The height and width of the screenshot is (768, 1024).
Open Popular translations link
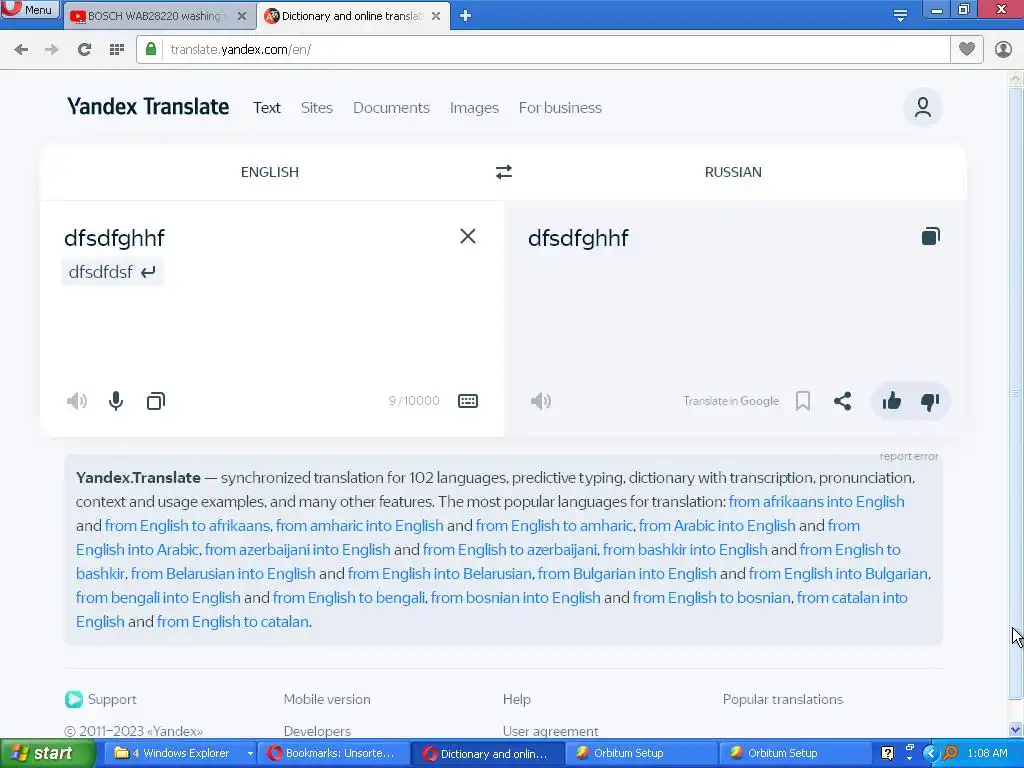coord(782,699)
